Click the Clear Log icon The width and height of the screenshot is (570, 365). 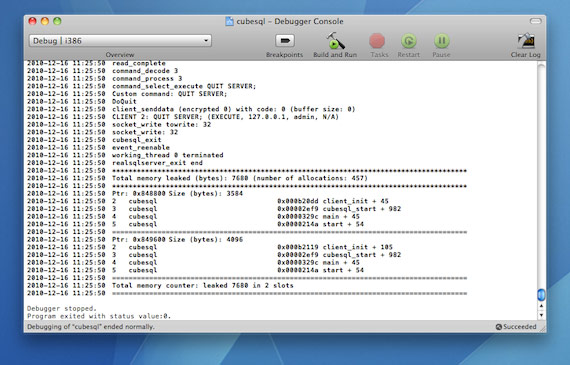tap(526, 41)
